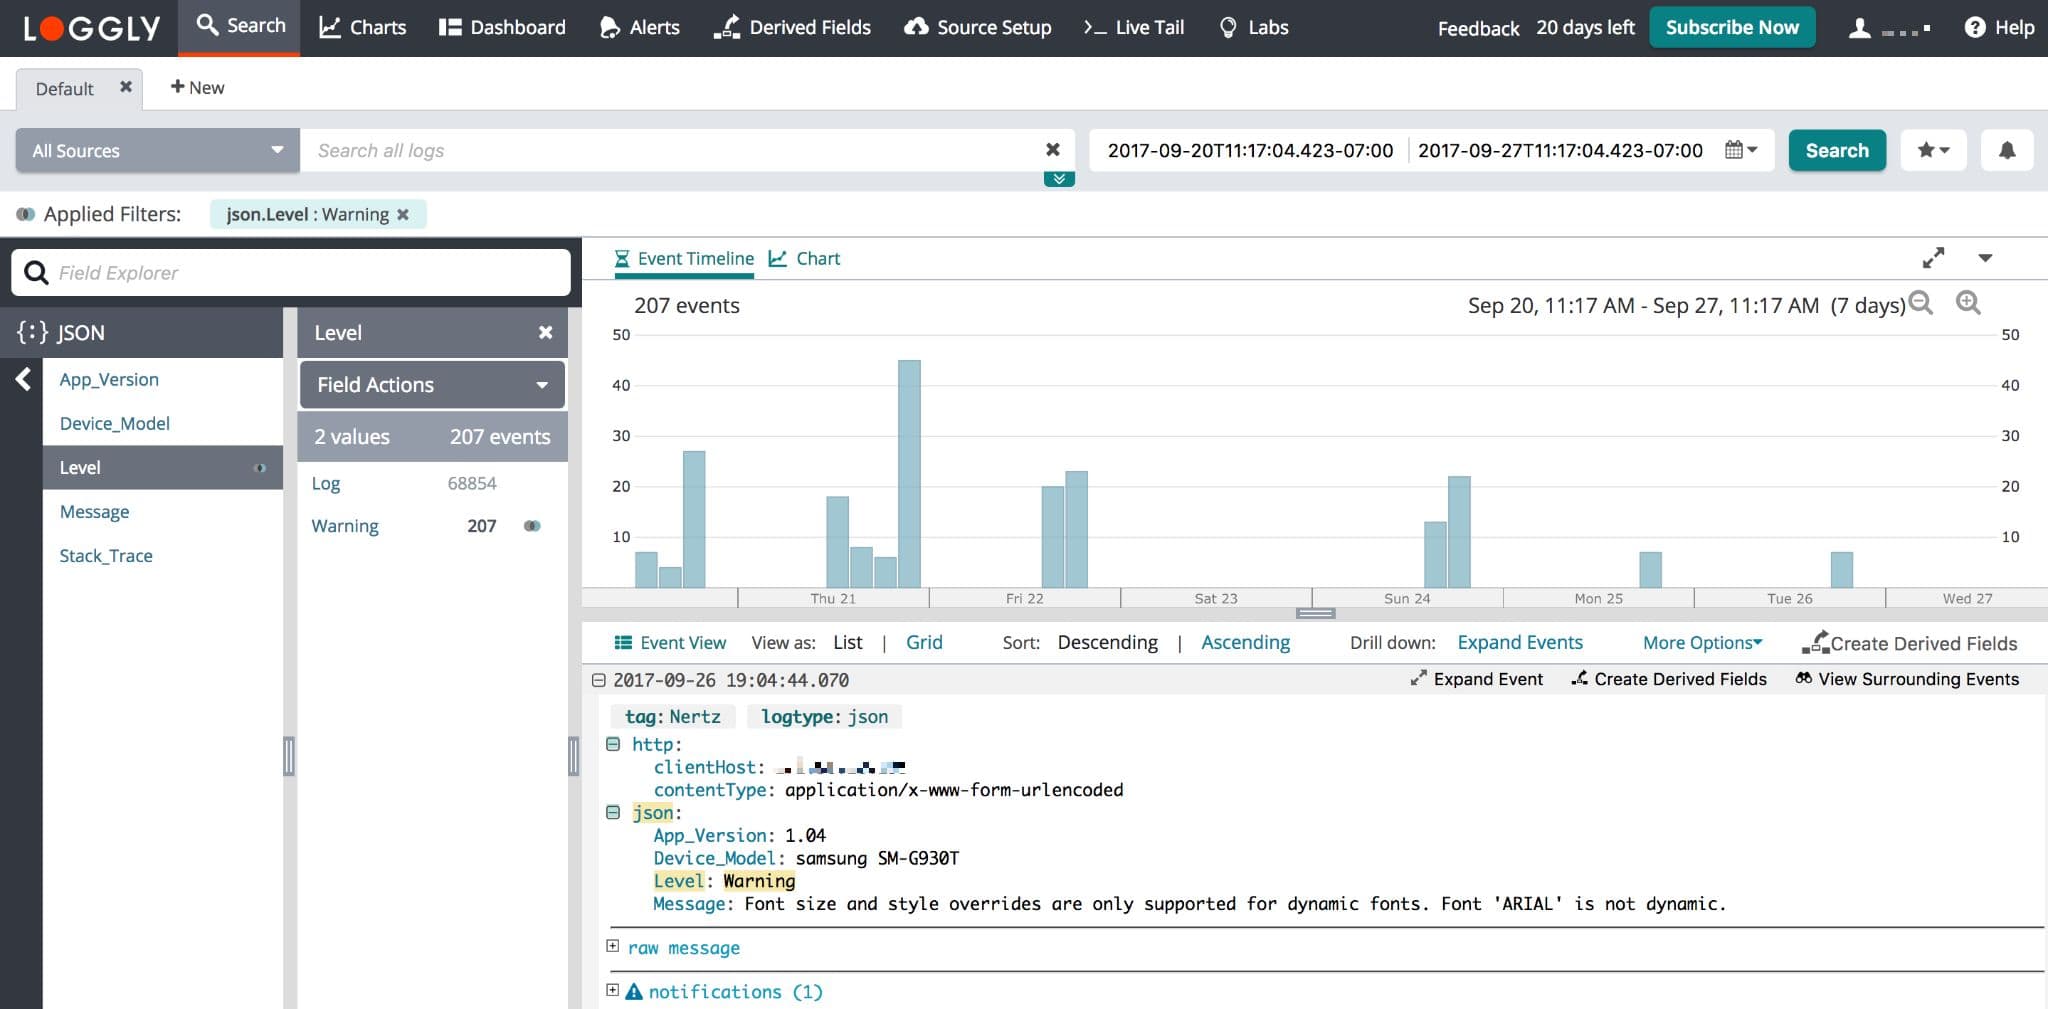
Task: Toggle filter icon on Level field
Action: tap(260, 468)
